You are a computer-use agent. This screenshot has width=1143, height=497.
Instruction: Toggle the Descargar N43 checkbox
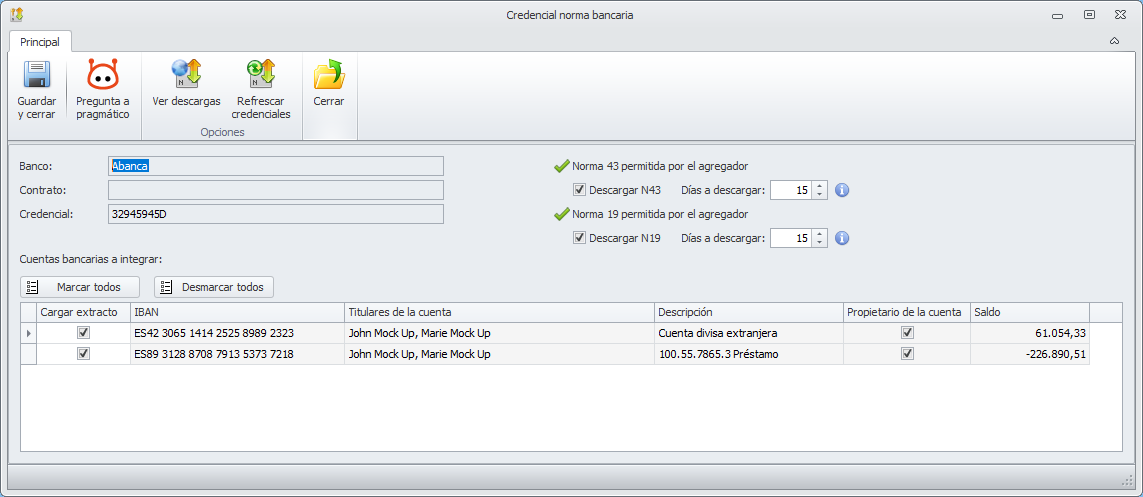point(579,190)
